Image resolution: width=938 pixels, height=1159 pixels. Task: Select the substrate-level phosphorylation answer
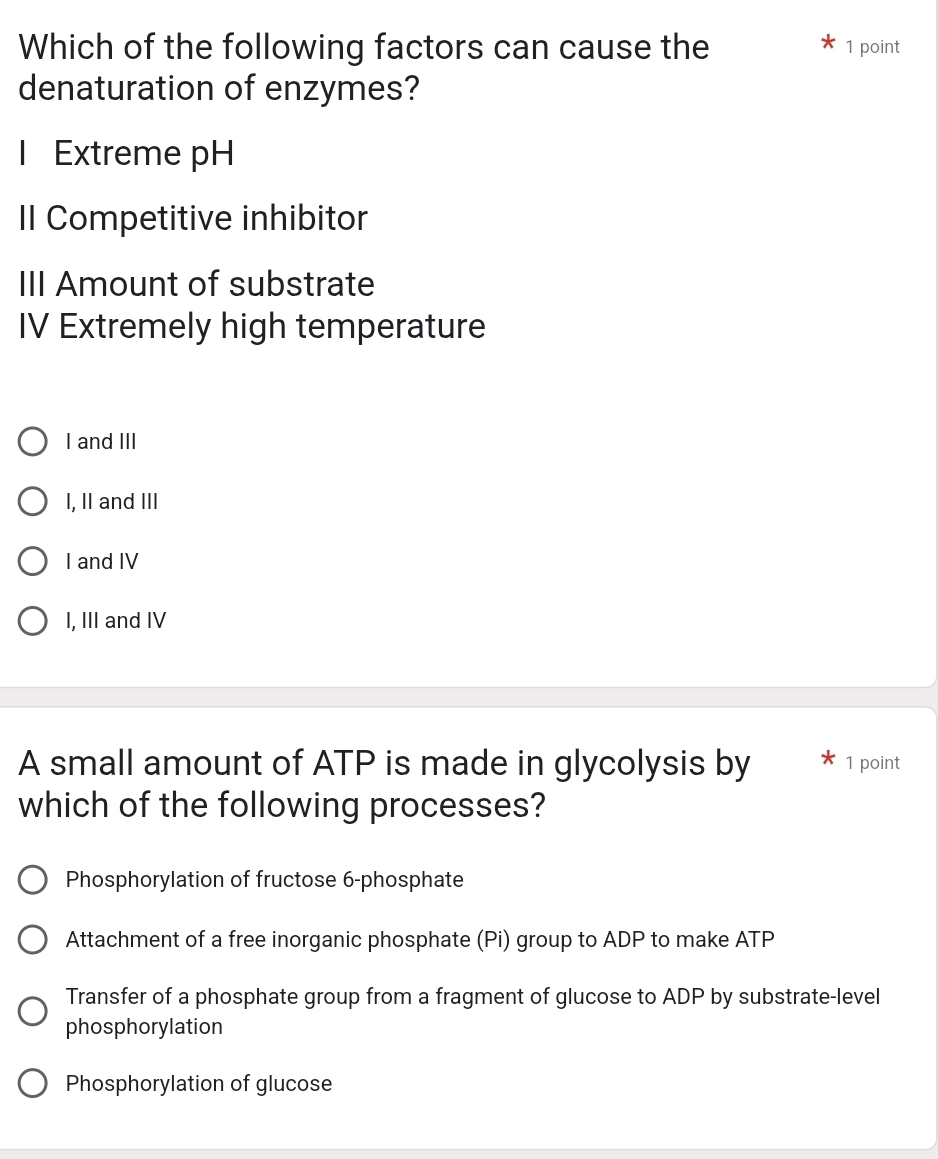33,1011
